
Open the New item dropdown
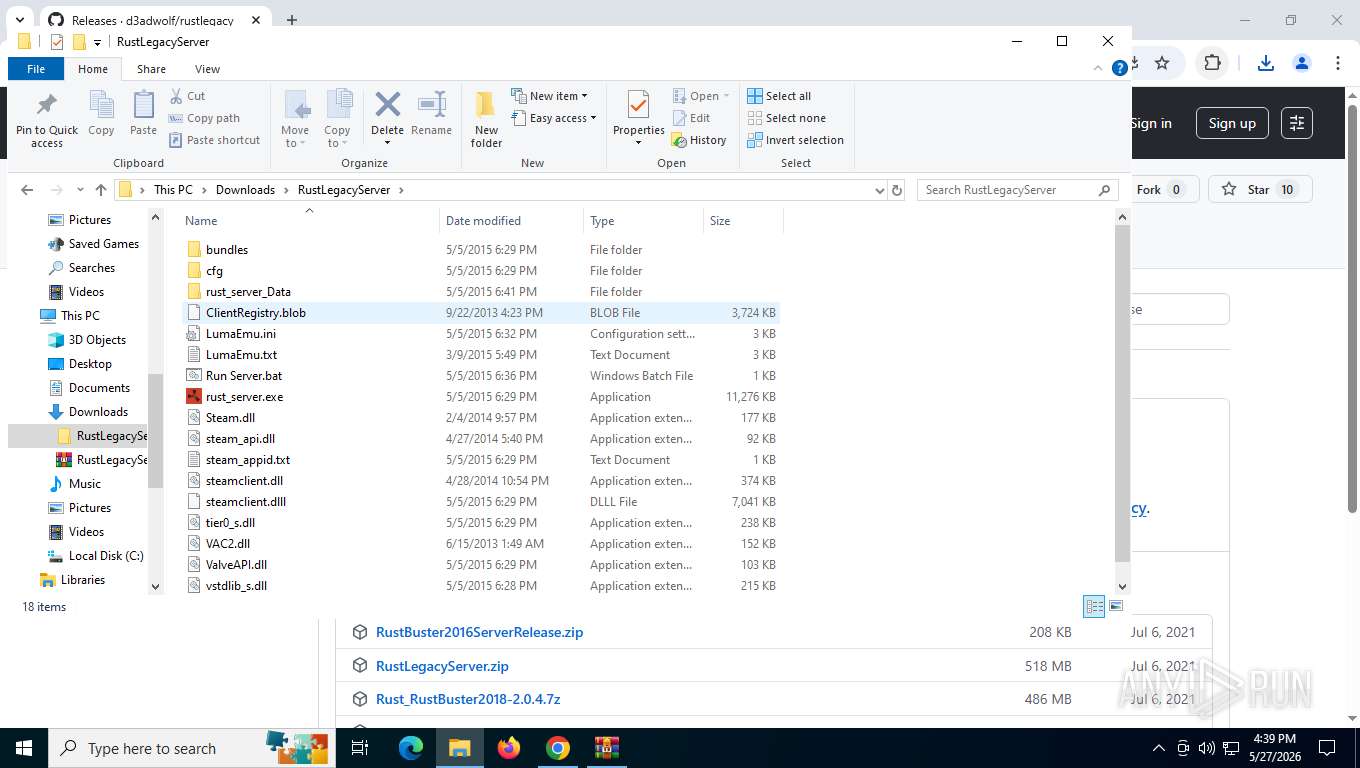tap(549, 96)
